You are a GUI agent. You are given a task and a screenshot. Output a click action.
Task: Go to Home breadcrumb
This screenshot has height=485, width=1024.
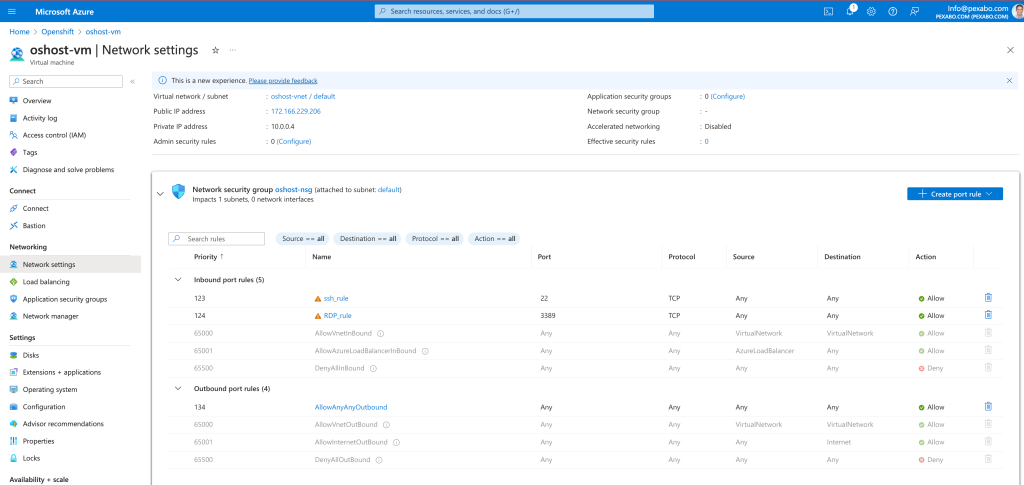pyautogui.click(x=20, y=31)
